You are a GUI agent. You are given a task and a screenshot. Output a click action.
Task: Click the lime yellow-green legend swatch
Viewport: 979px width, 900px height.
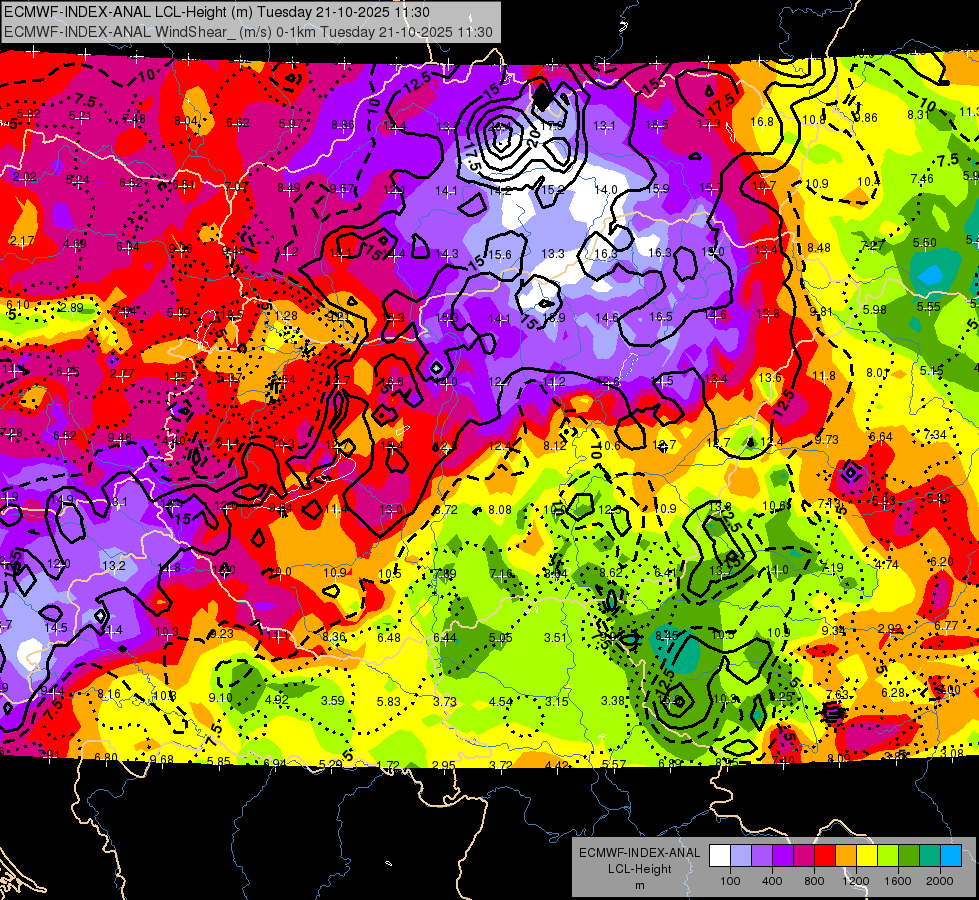[888, 855]
